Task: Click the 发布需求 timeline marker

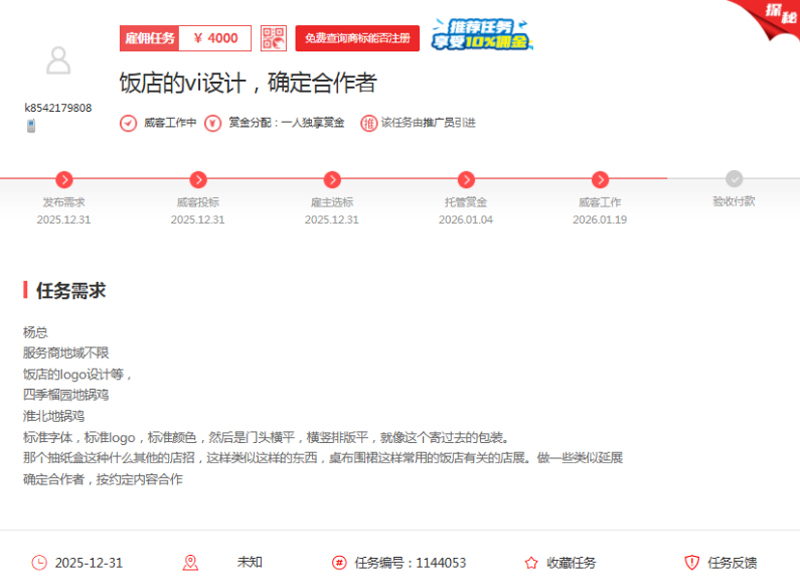Action: (65, 180)
